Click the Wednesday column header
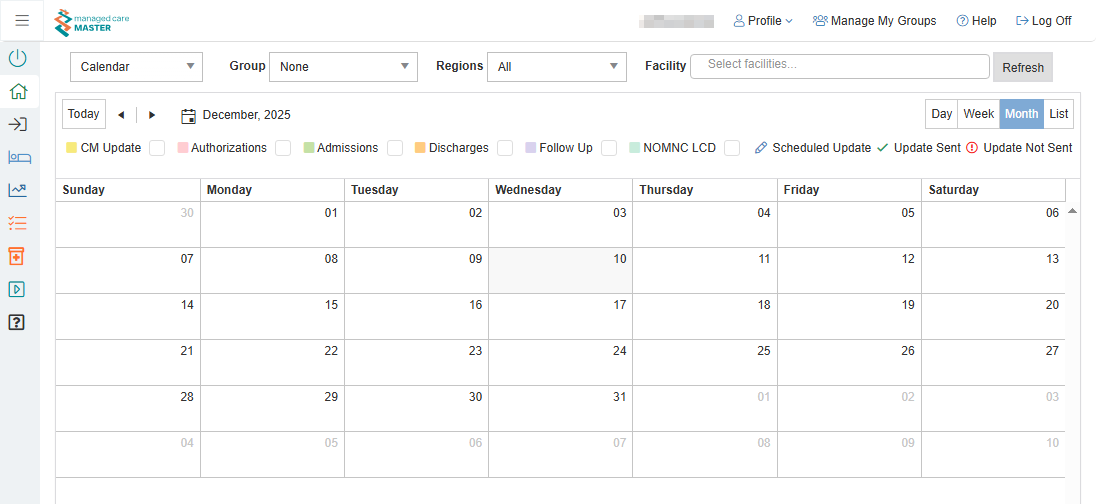The width and height of the screenshot is (1096, 504). 561,190
